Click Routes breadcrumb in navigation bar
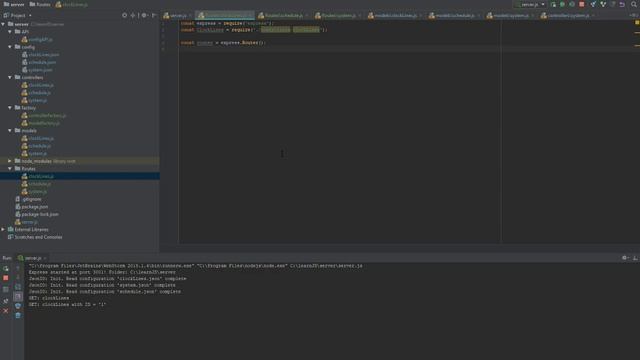Image resolution: width=640 pixels, height=360 pixels. click(x=40, y=4)
